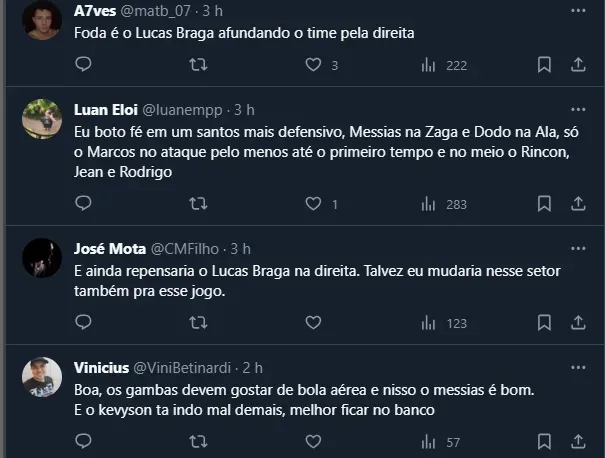This screenshot has height=458, width=605.
Task: Retweet the A7ves post
Action: (198, 64)
